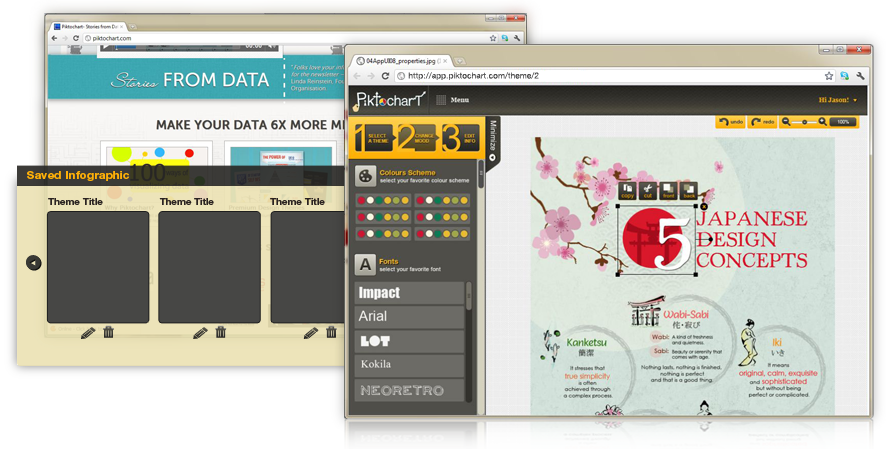Image resolution: width=886 pixels, height=466 pixels.
Task: Delete first saved infographic with trash icon
Action: pyautogui.click(x=108, y=332)
